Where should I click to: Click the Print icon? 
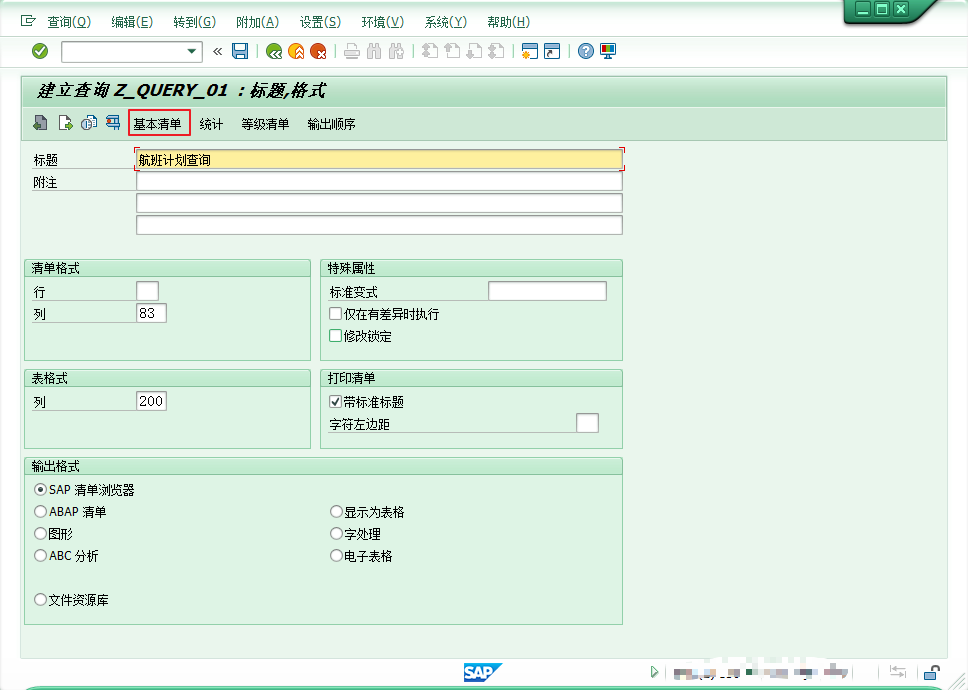[352, 51]
